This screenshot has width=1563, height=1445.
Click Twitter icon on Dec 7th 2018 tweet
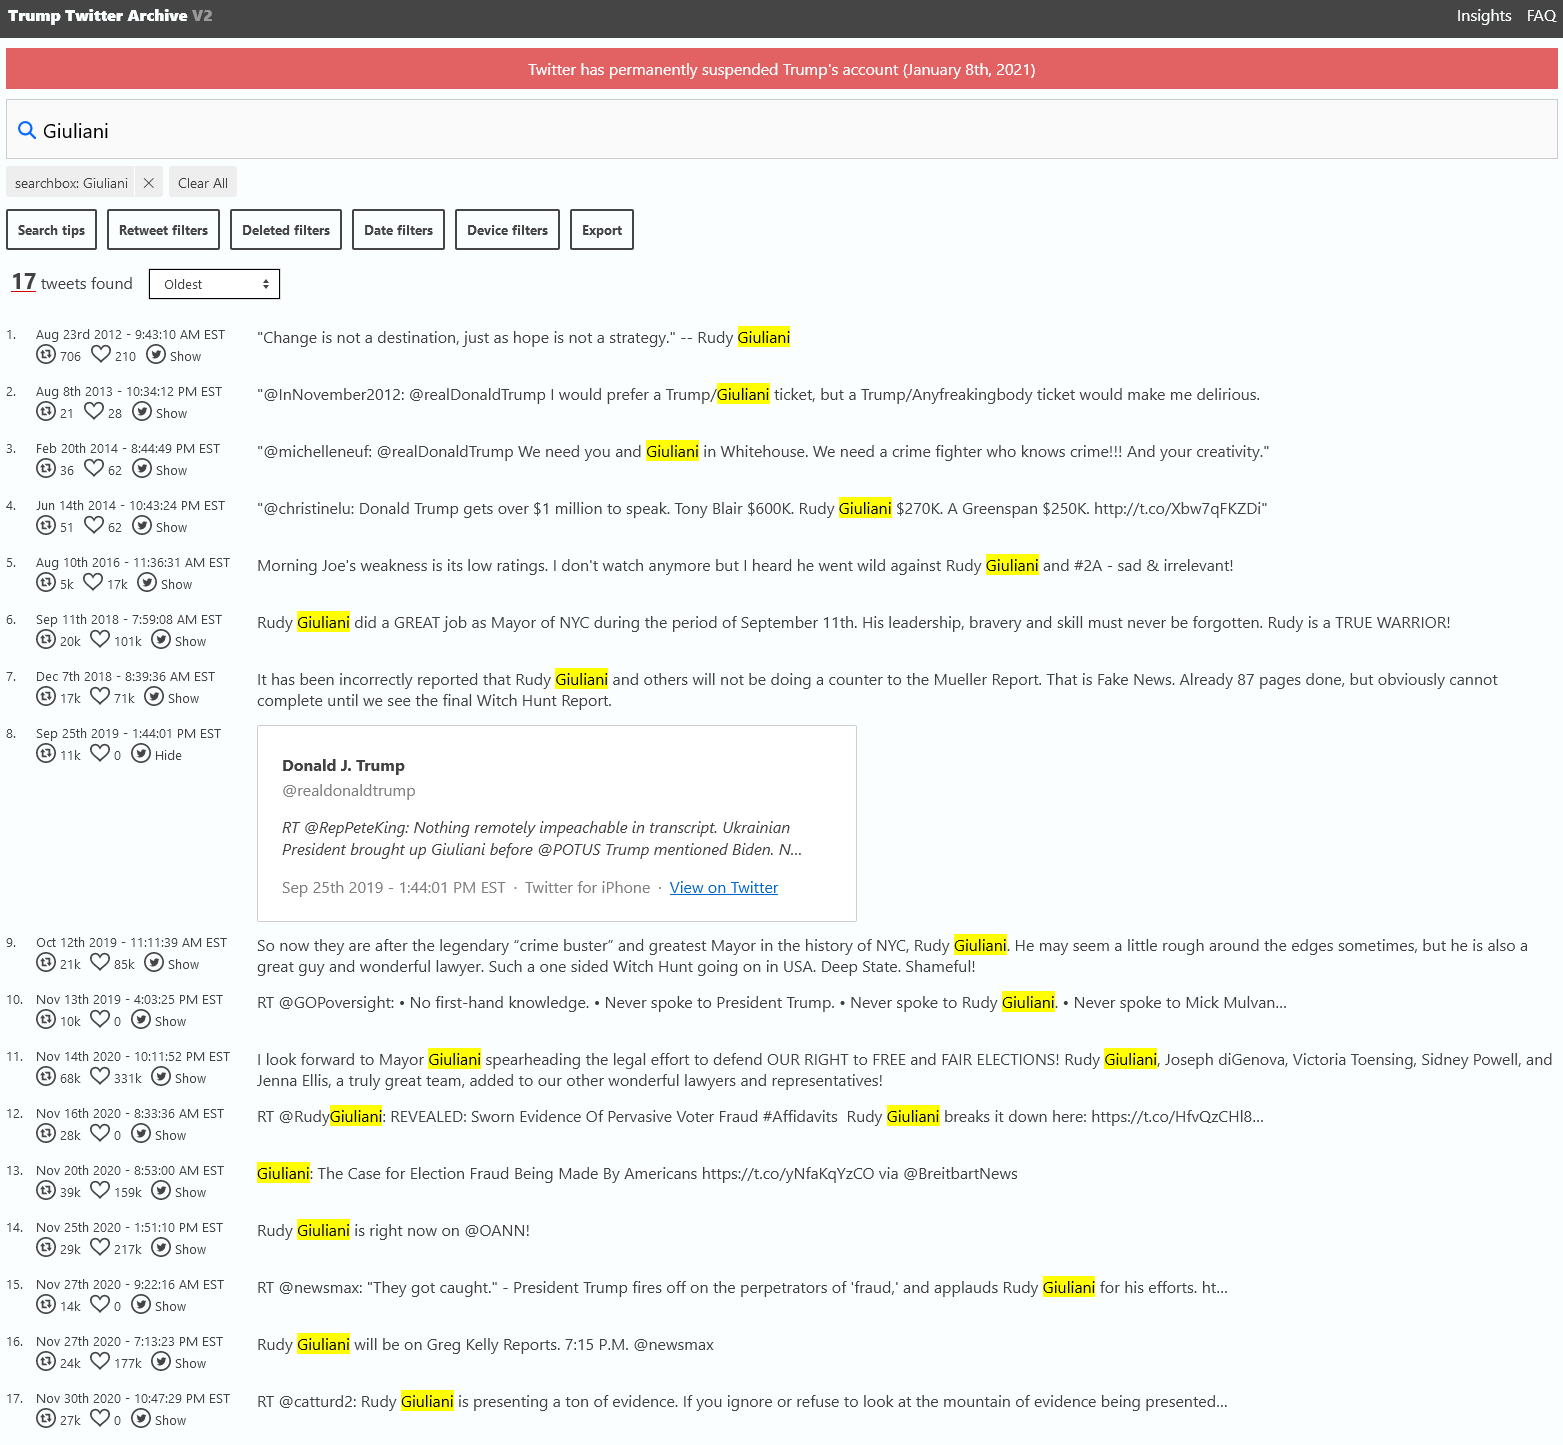tap(154, 696)
